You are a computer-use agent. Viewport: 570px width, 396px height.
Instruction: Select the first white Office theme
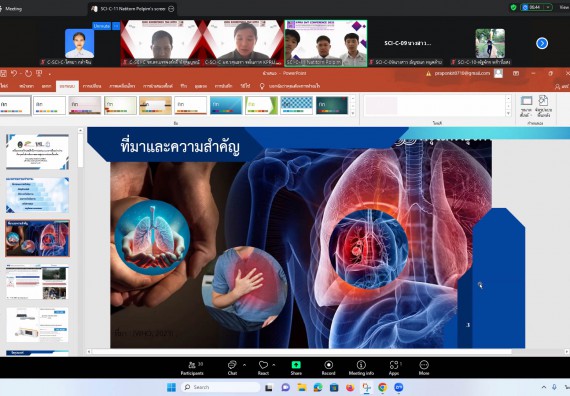[x=15, y=105]
